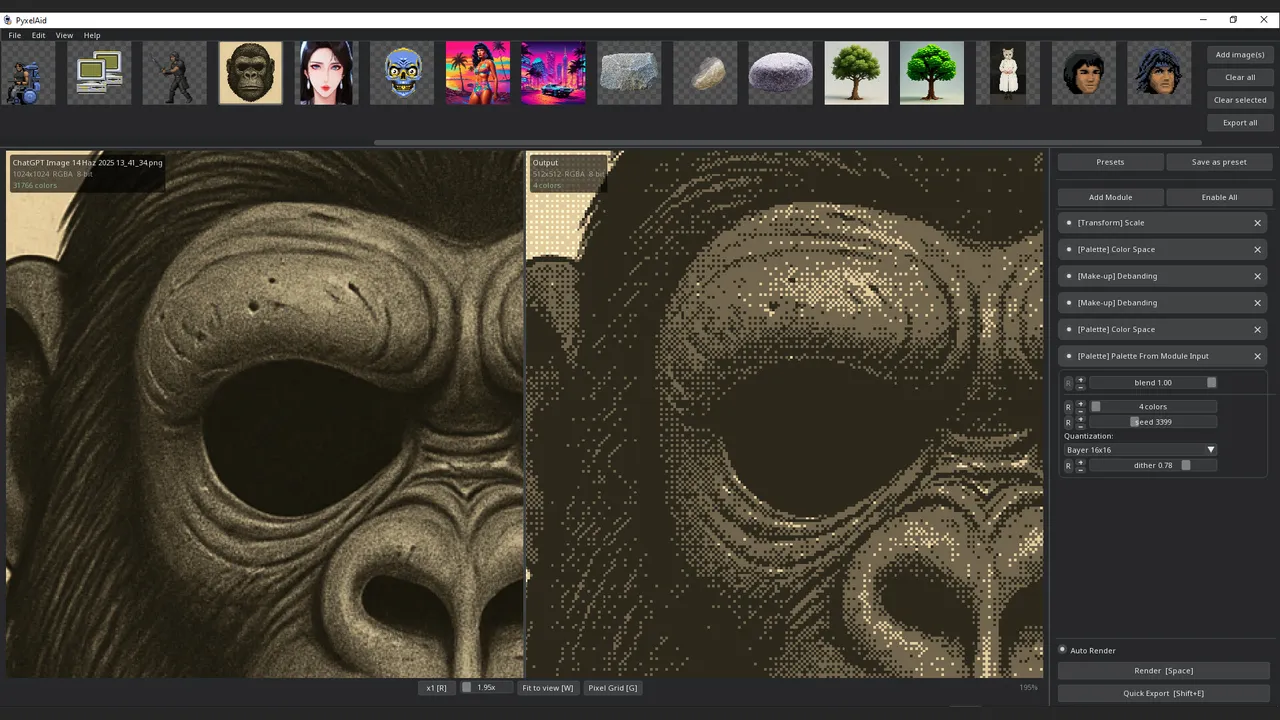Open the Quantization Bayer 16x16 dropdown
The image size is (1280, 720).
click(1140, 450)
